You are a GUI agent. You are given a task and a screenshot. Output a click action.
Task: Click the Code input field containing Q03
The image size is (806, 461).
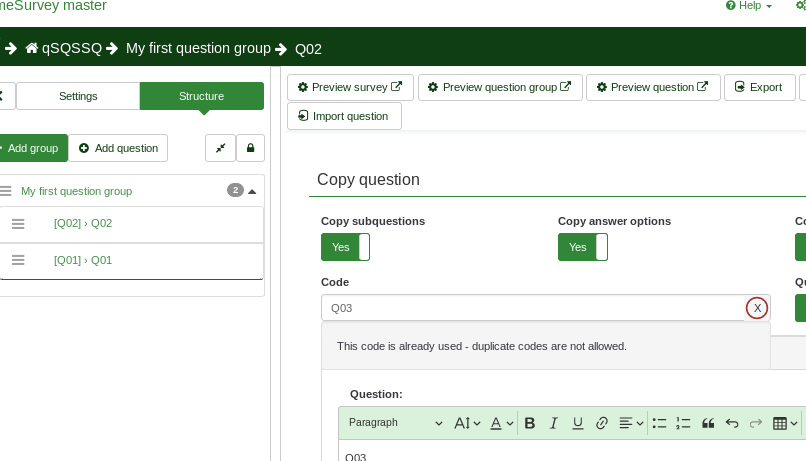click(x=532, y=308)
